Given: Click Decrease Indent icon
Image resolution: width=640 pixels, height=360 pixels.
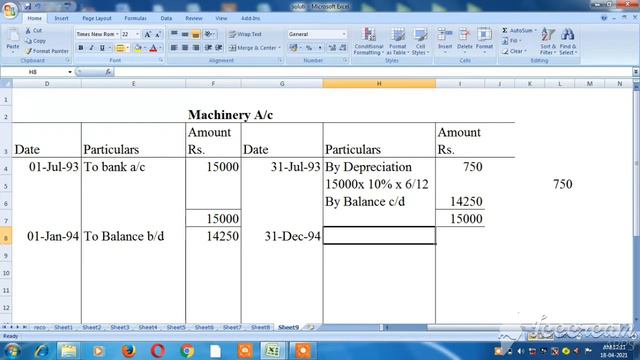Looking at the screenshot, I should click(x=209, y=48).
